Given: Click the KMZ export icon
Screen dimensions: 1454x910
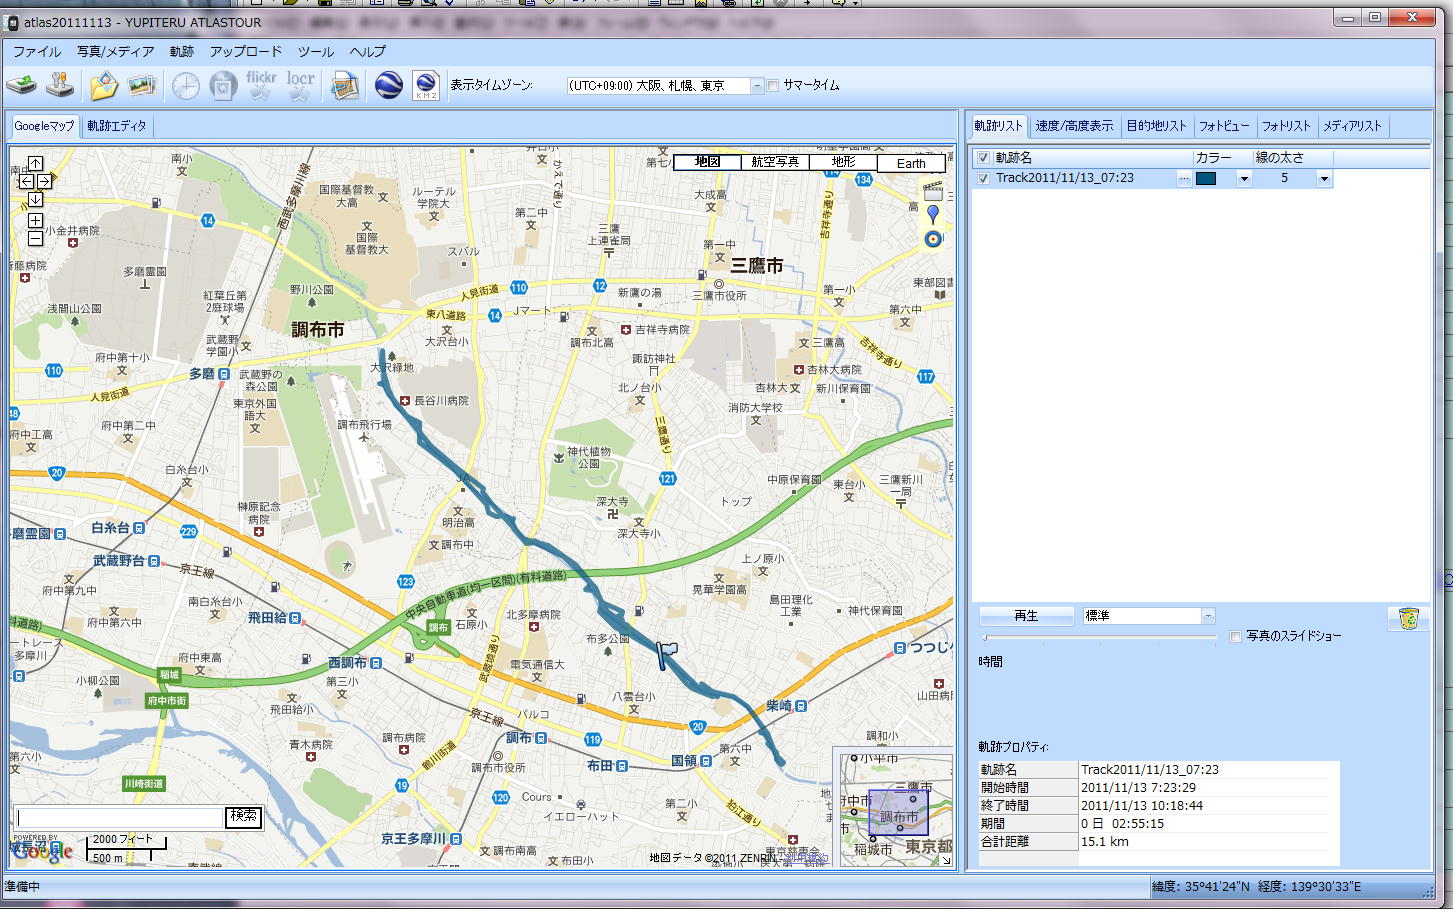Looking at the screenshot, I should (426, 86).
